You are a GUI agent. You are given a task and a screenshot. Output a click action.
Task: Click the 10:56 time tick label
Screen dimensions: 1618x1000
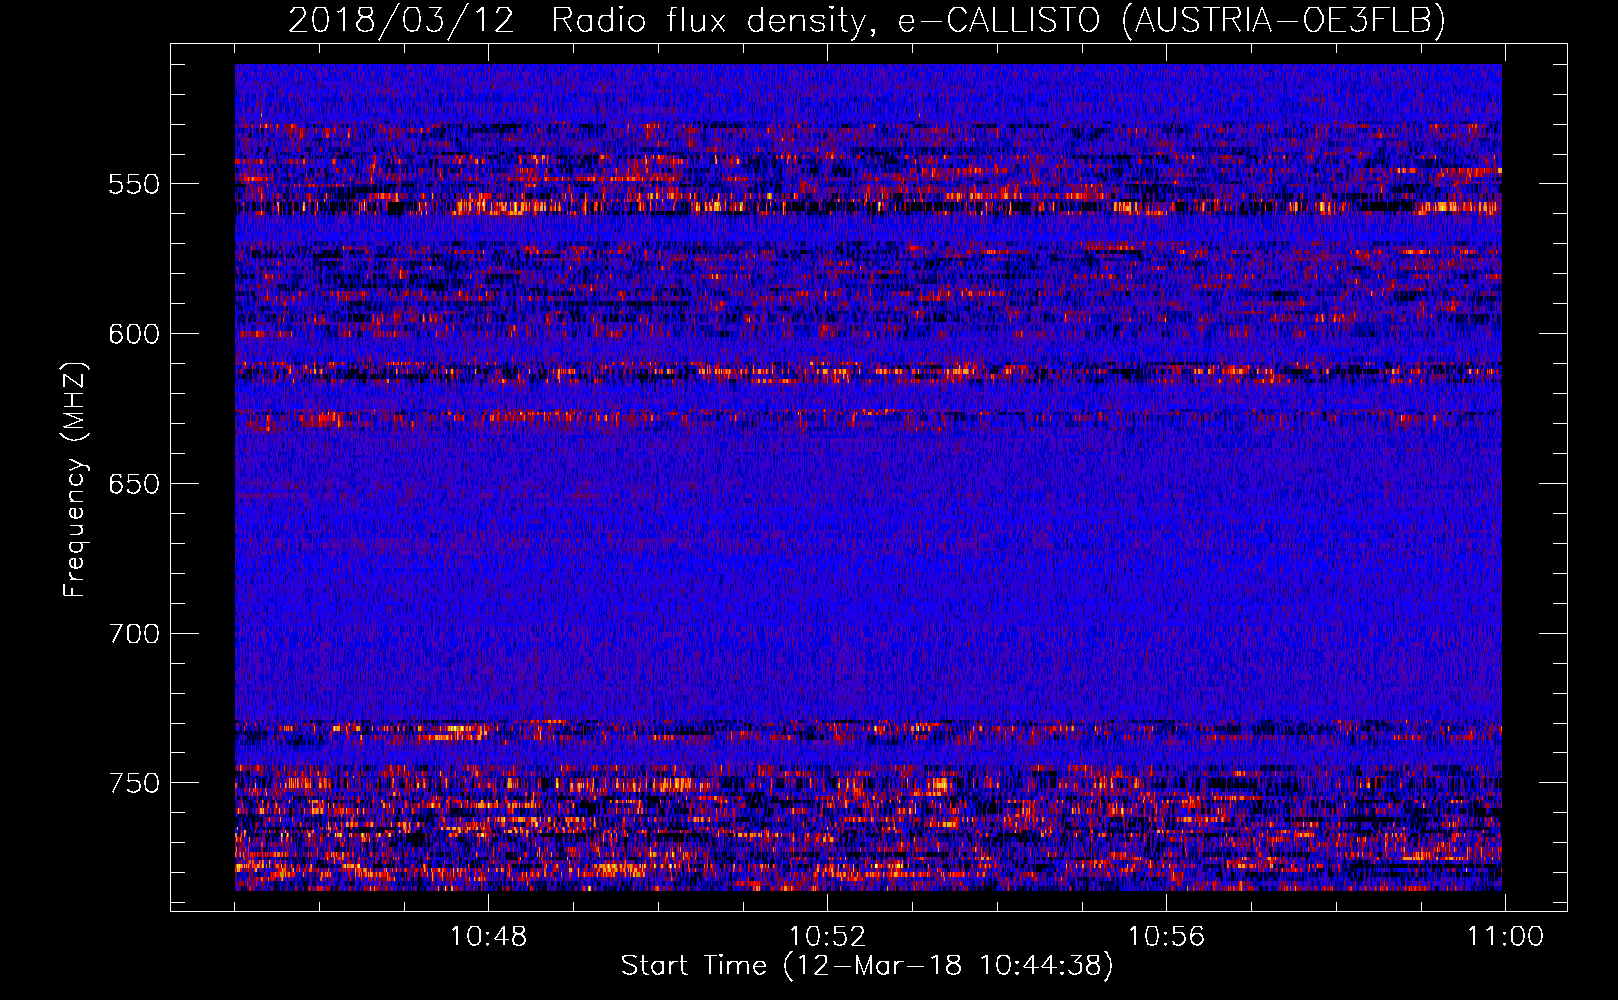(1166, 937)
